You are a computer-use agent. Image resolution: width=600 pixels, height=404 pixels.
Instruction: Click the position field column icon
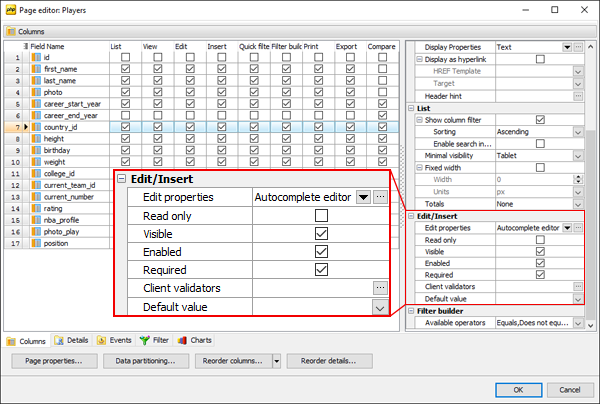36,242
